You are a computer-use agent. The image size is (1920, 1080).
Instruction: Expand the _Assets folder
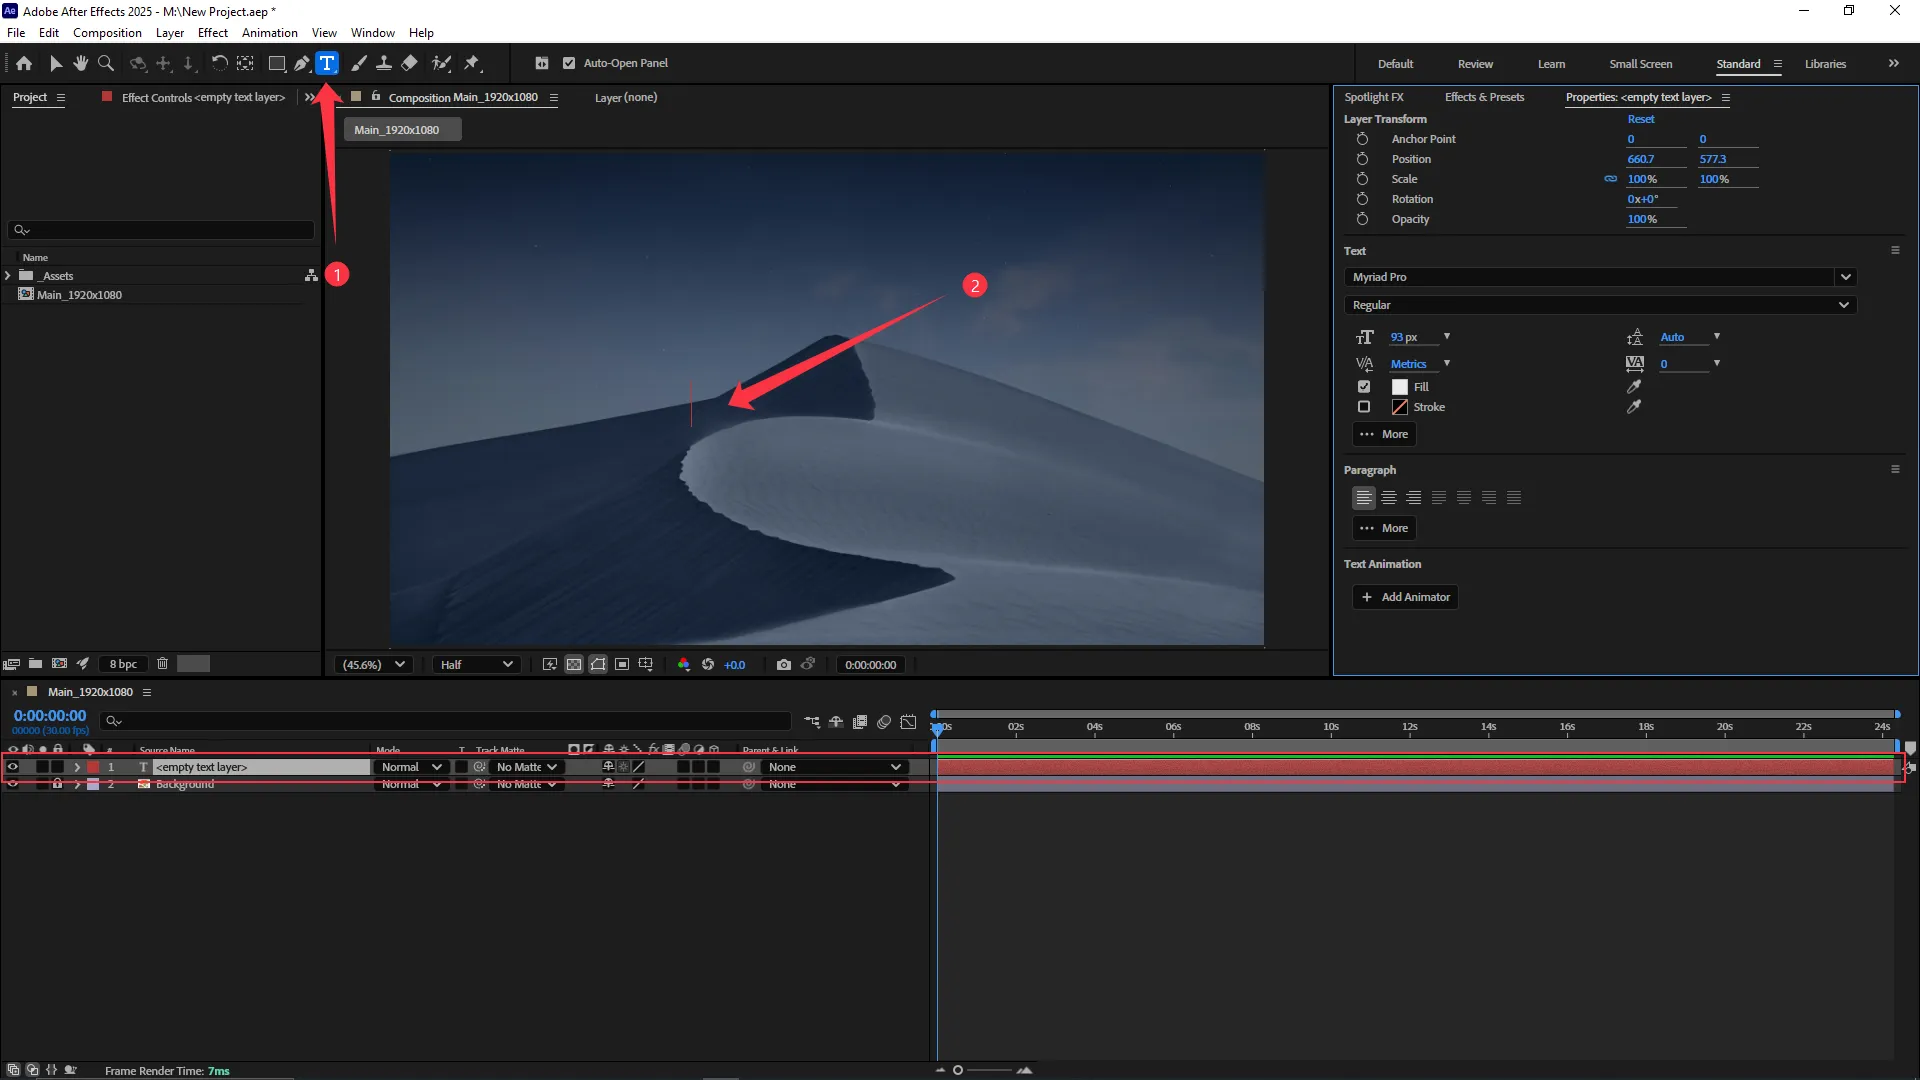pyautogui.click(x=8, y=276)
